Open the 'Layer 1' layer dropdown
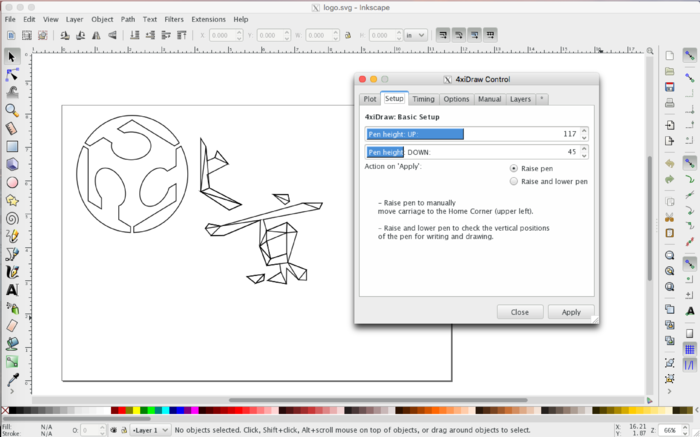700x437 pixels. tap(150, 430)
